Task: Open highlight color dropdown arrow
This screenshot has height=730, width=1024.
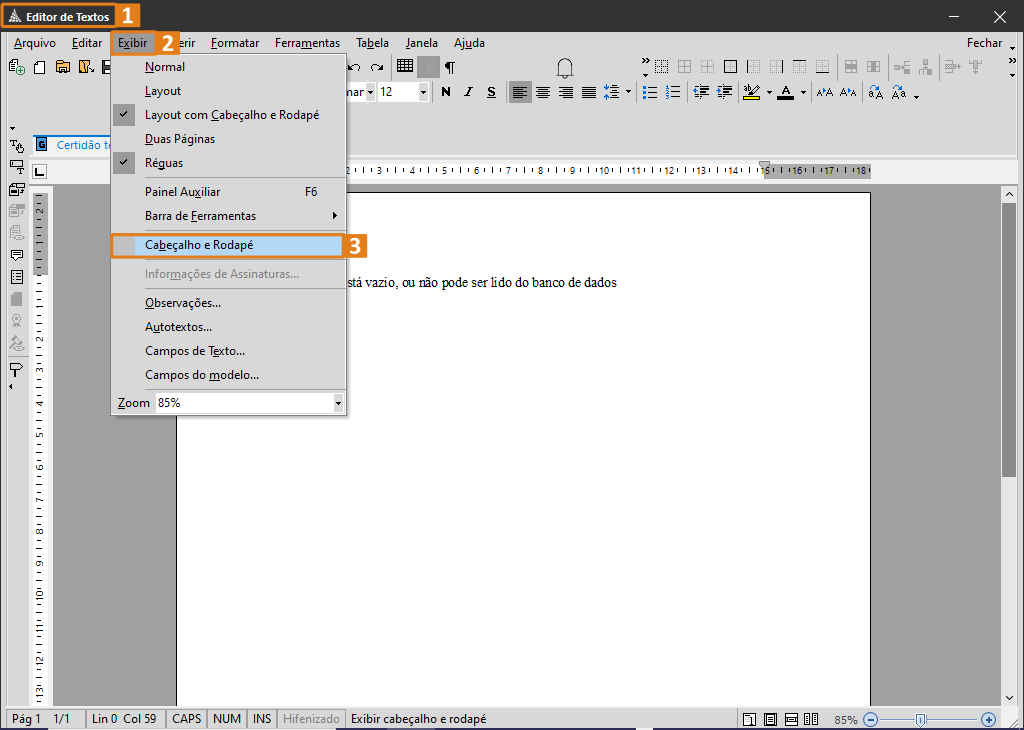Action: pyautogui.click(x=769, y=92)
